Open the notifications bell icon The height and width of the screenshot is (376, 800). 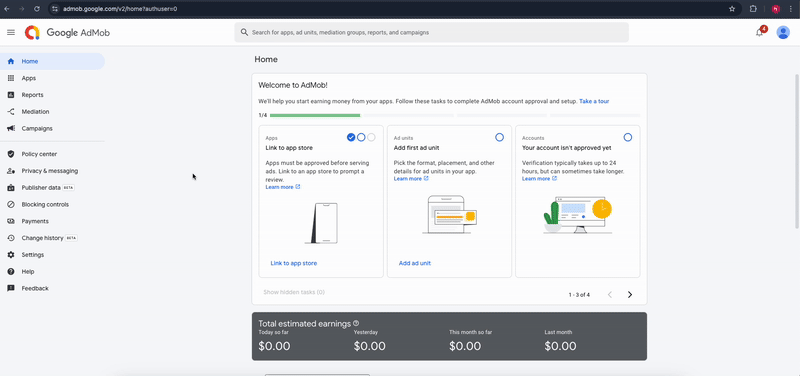click(x=760, y=32)
